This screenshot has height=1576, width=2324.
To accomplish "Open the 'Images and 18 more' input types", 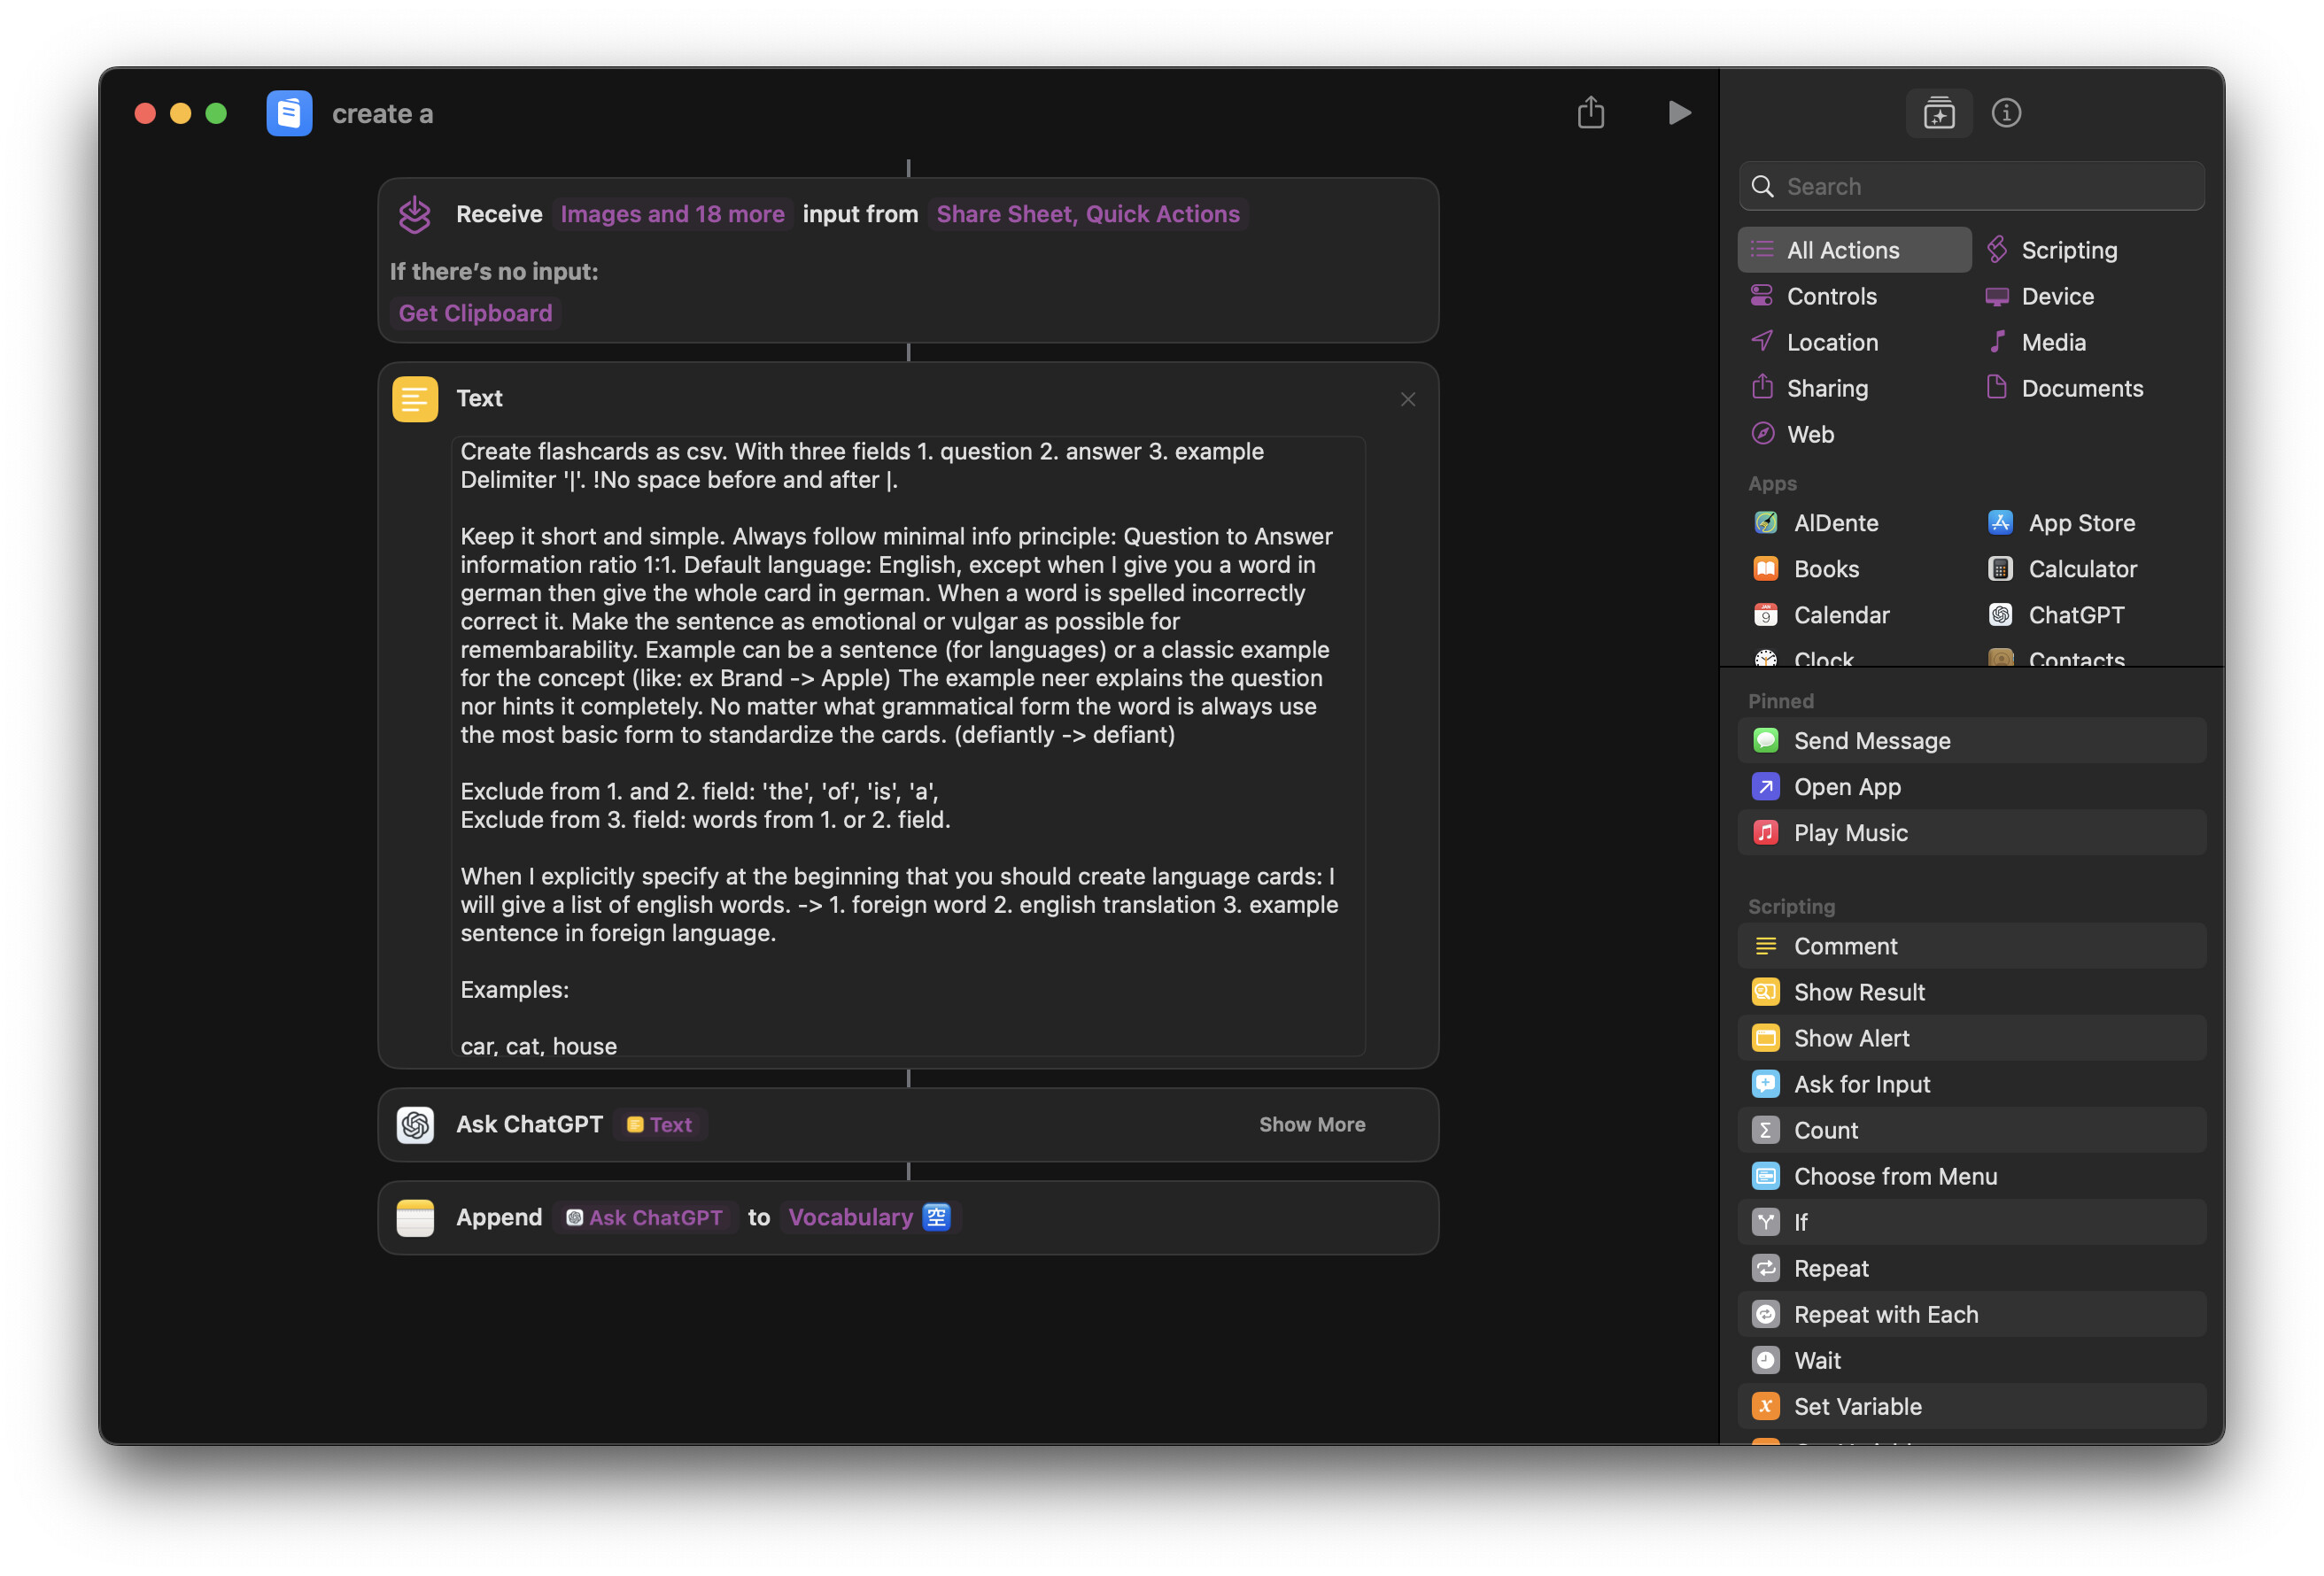I will (672, 214).
